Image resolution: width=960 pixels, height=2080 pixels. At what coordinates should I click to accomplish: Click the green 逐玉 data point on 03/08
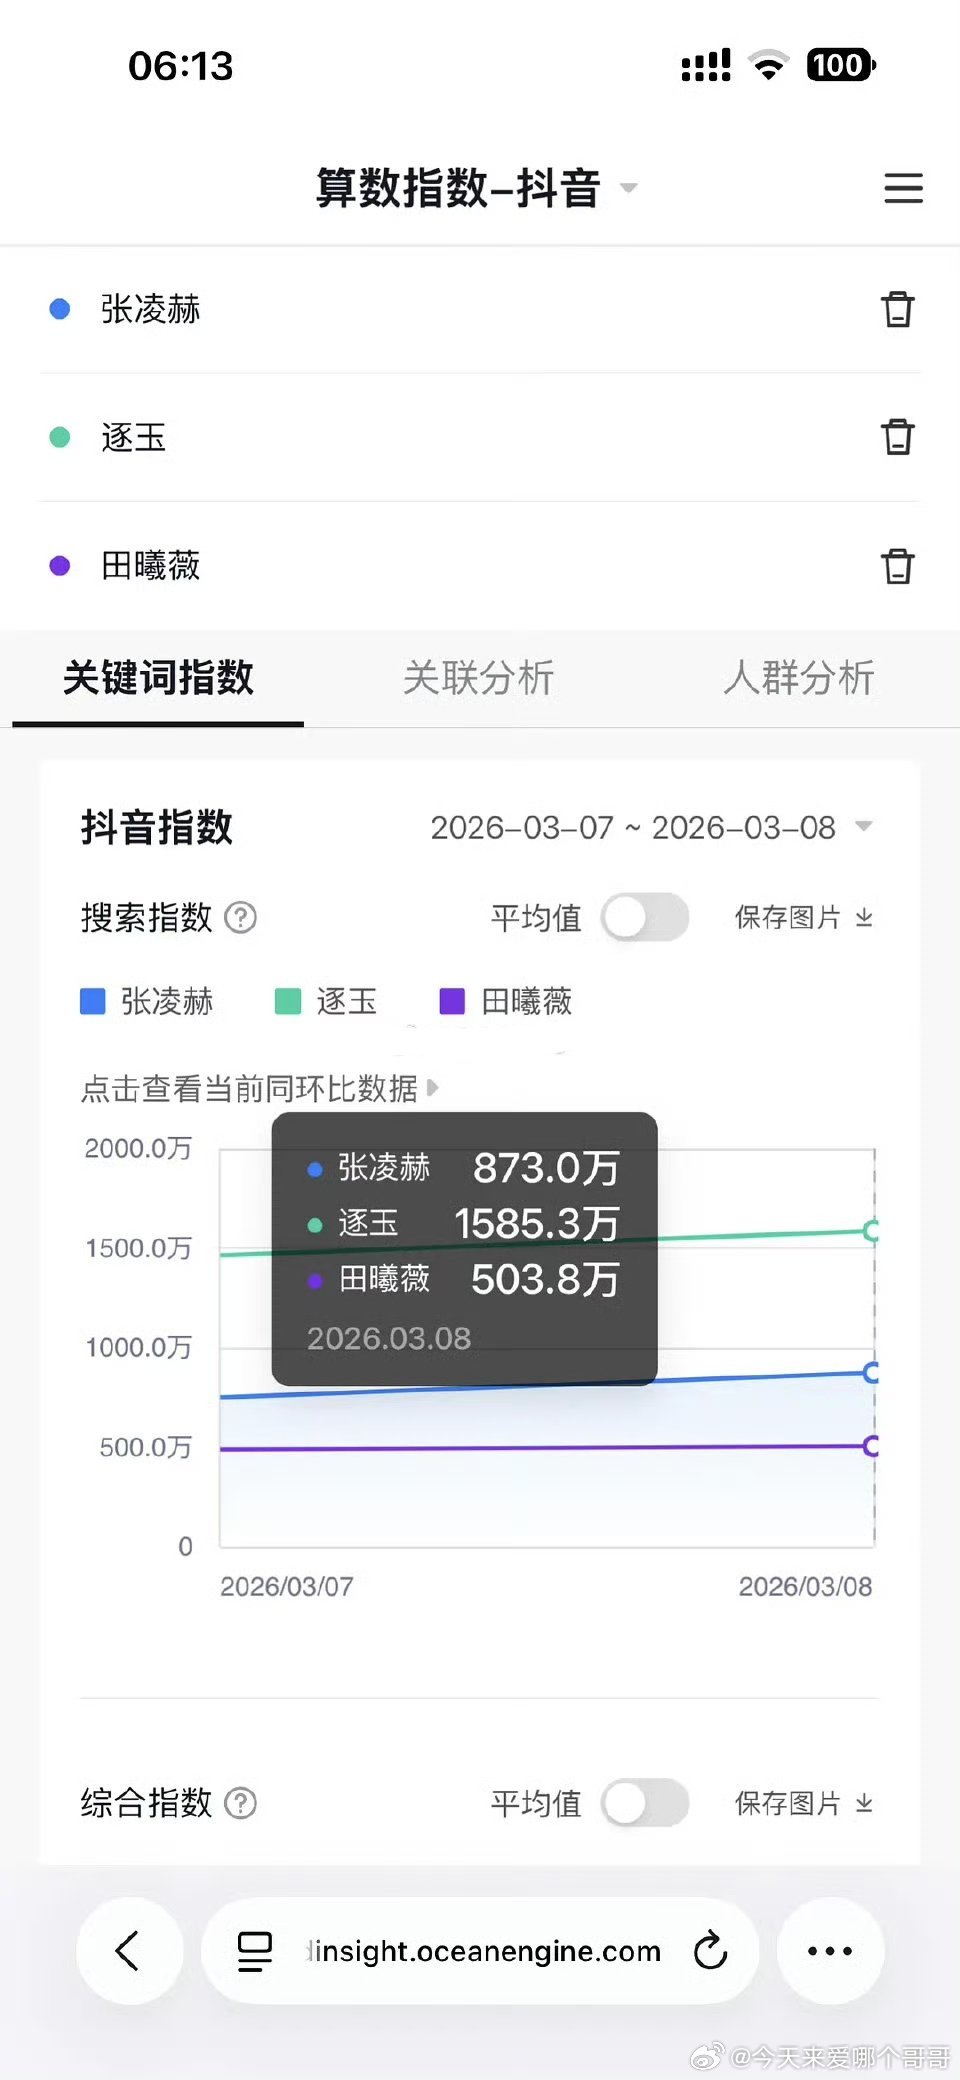coord(872,1231)
